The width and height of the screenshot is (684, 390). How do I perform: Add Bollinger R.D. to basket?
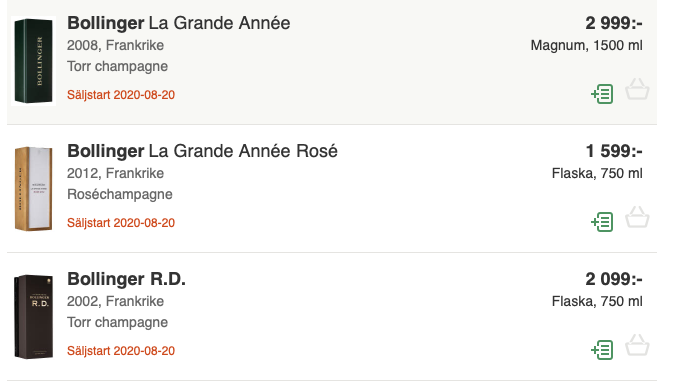pyautogui.click(x=637, y=345)
